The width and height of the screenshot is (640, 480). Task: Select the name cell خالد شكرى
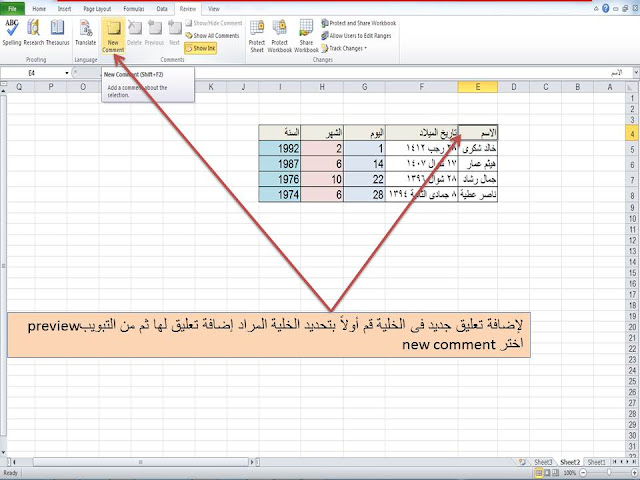pyautogui.click(x=478, y=149)
